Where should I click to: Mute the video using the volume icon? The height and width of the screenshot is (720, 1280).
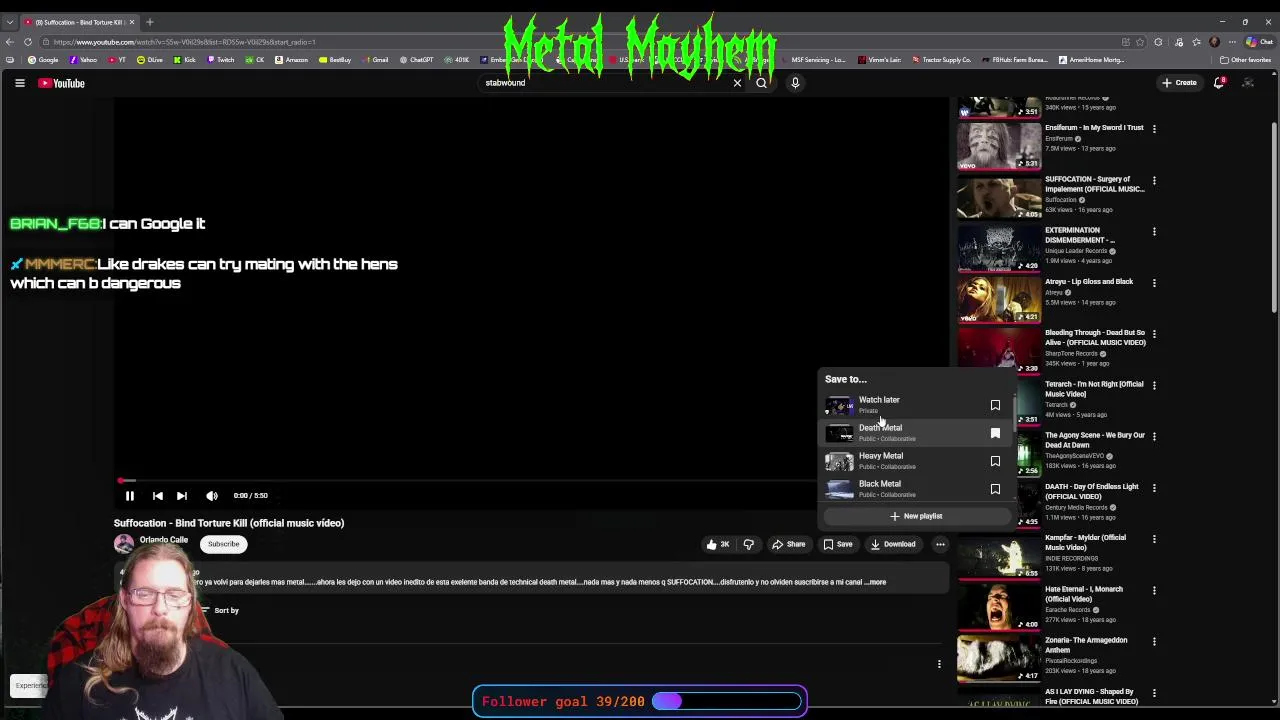211,495
